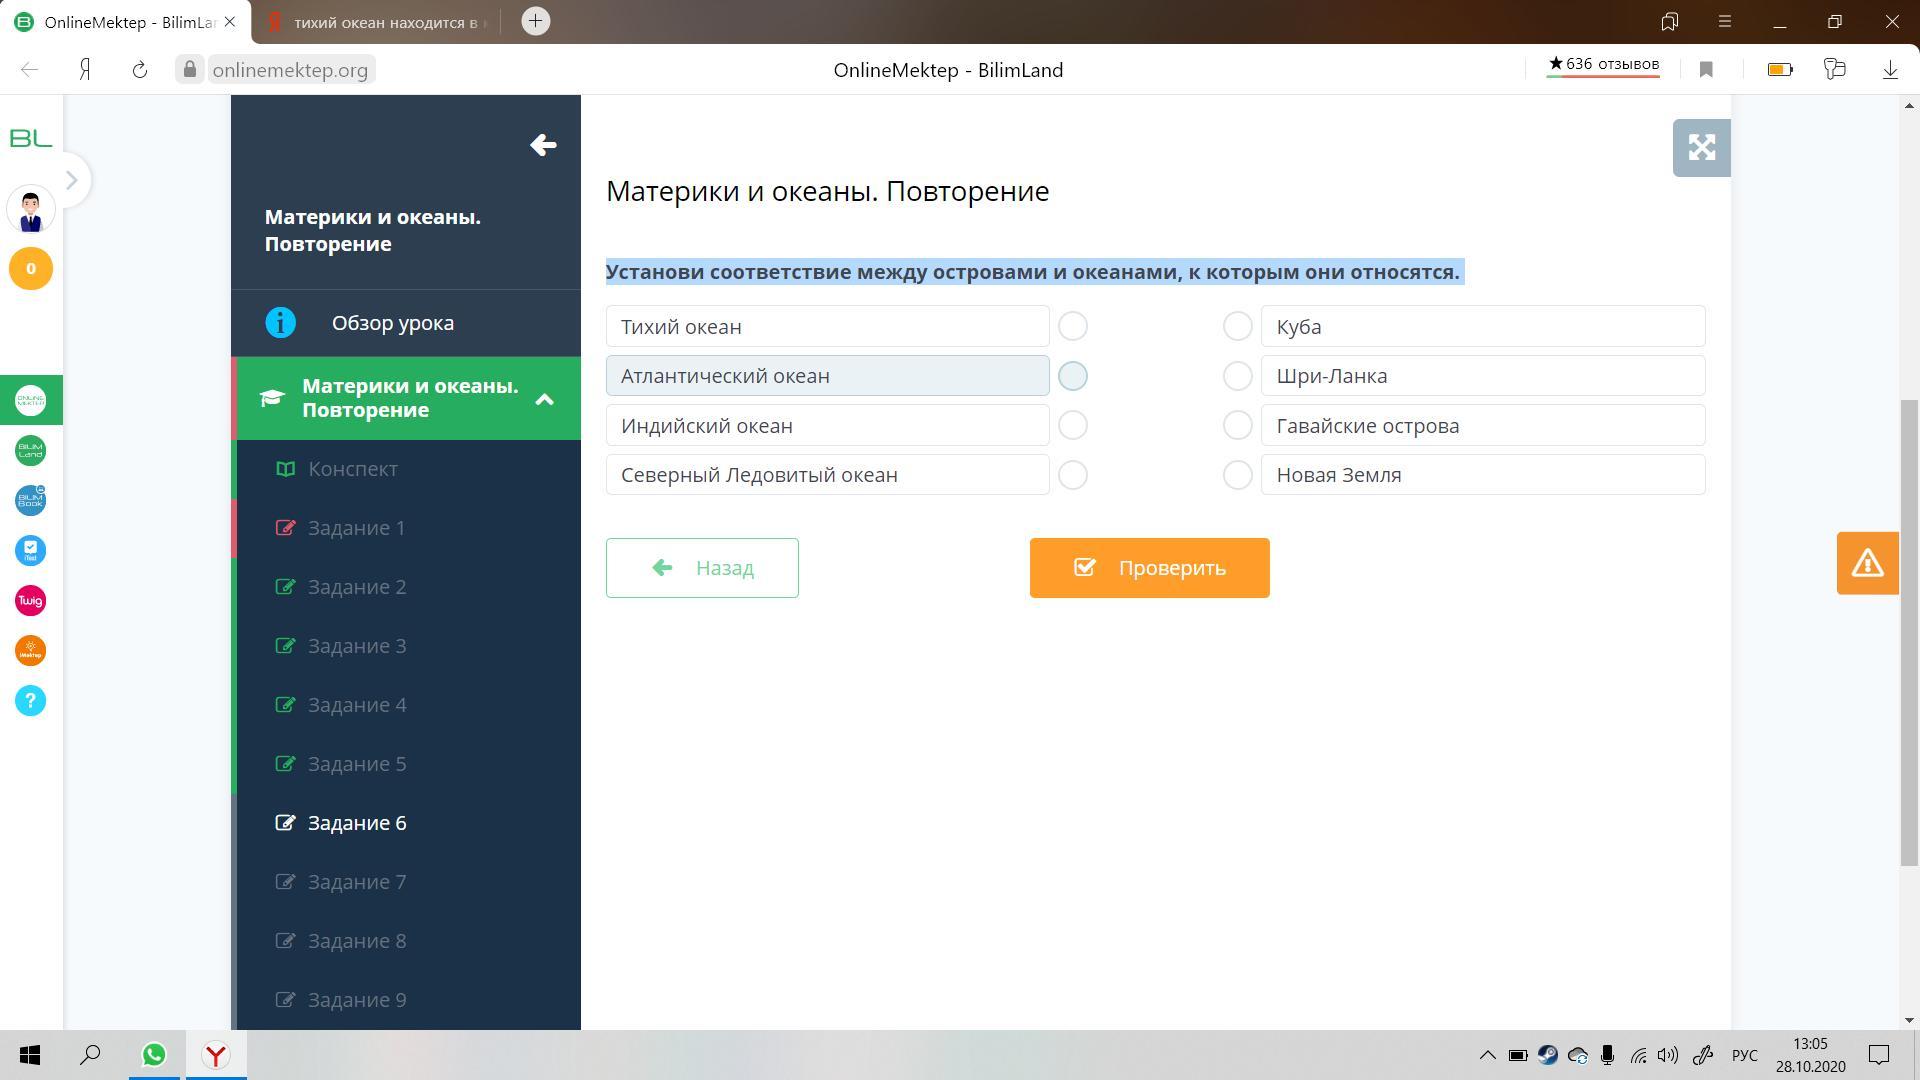Click the fullscreen expand arrows icon

pos(1701,148)
